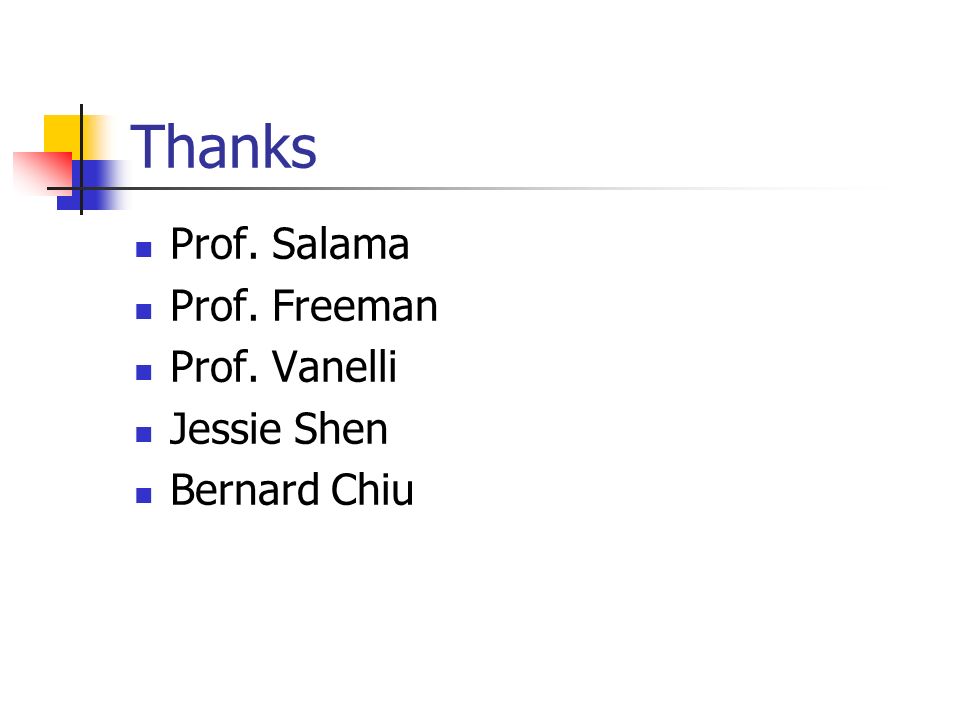
Task: Select the yellow square in the slide logo
Action: click(62, 133)
